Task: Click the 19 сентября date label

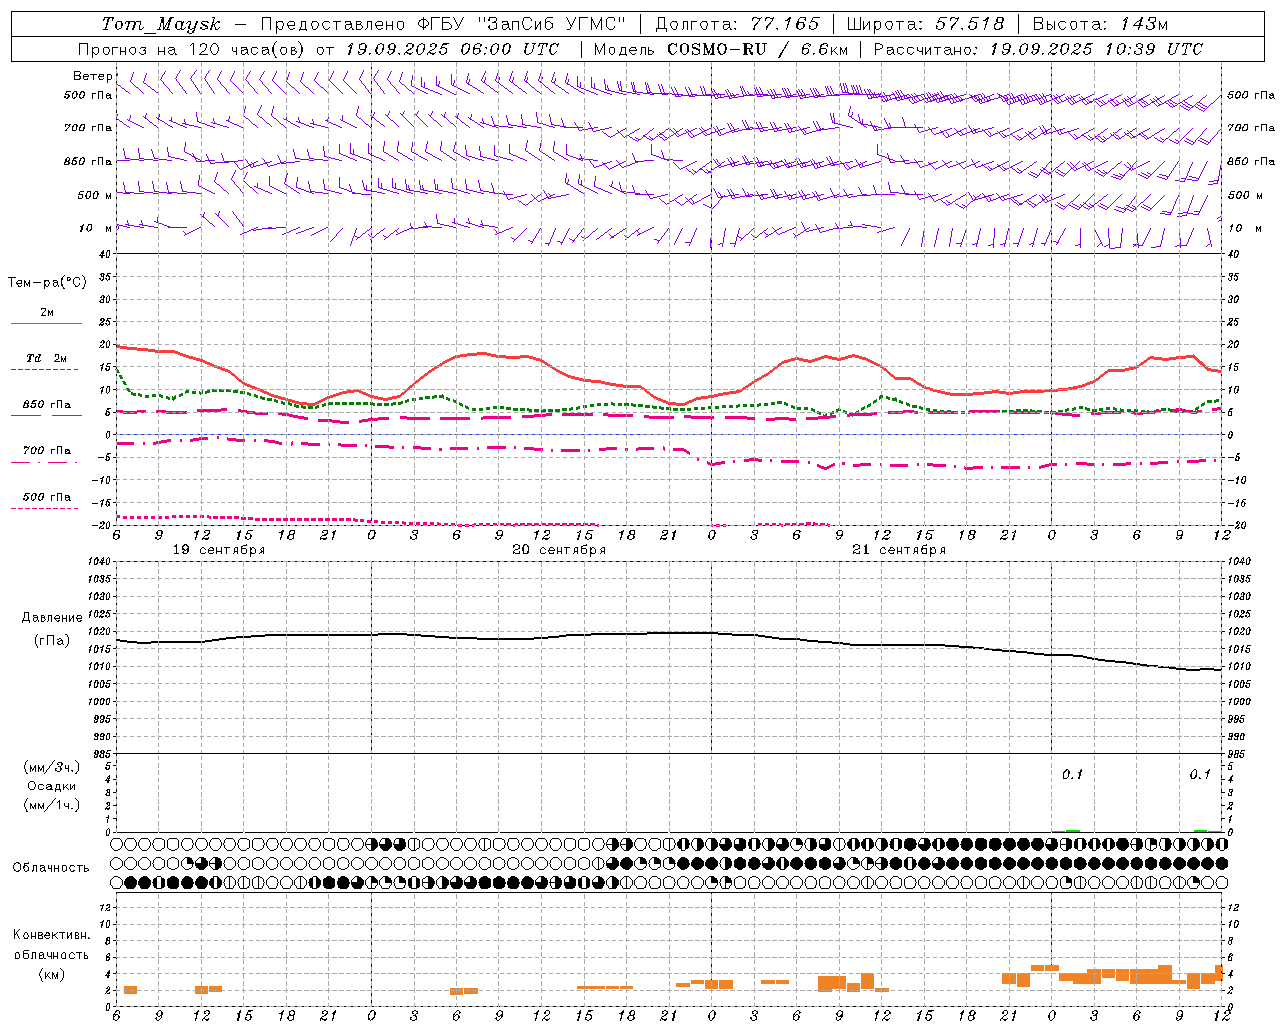Action: pyautogui.click(x=219, y=550)
